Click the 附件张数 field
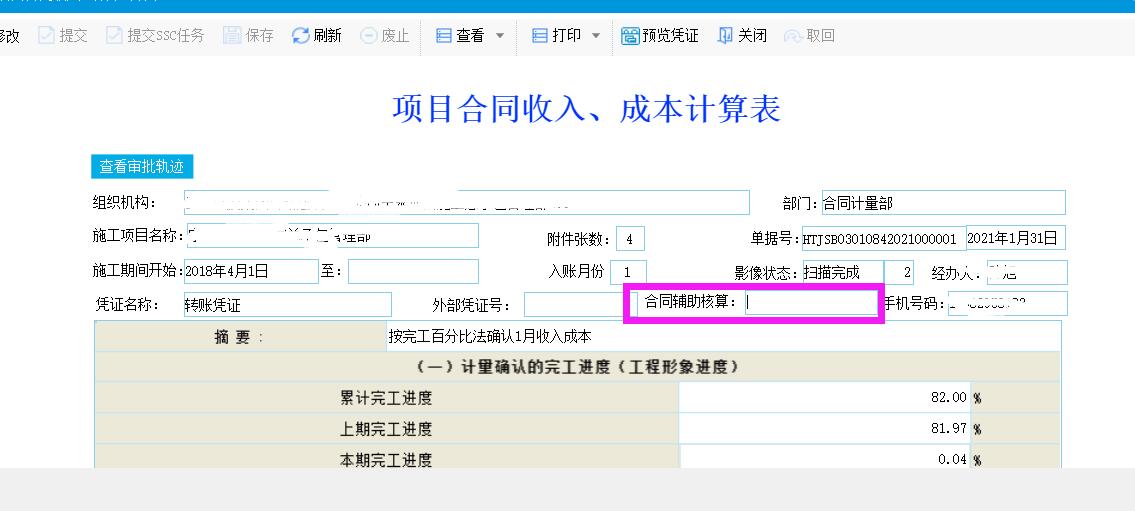Viewport: 1135px width, 511px height. [630, 239]
